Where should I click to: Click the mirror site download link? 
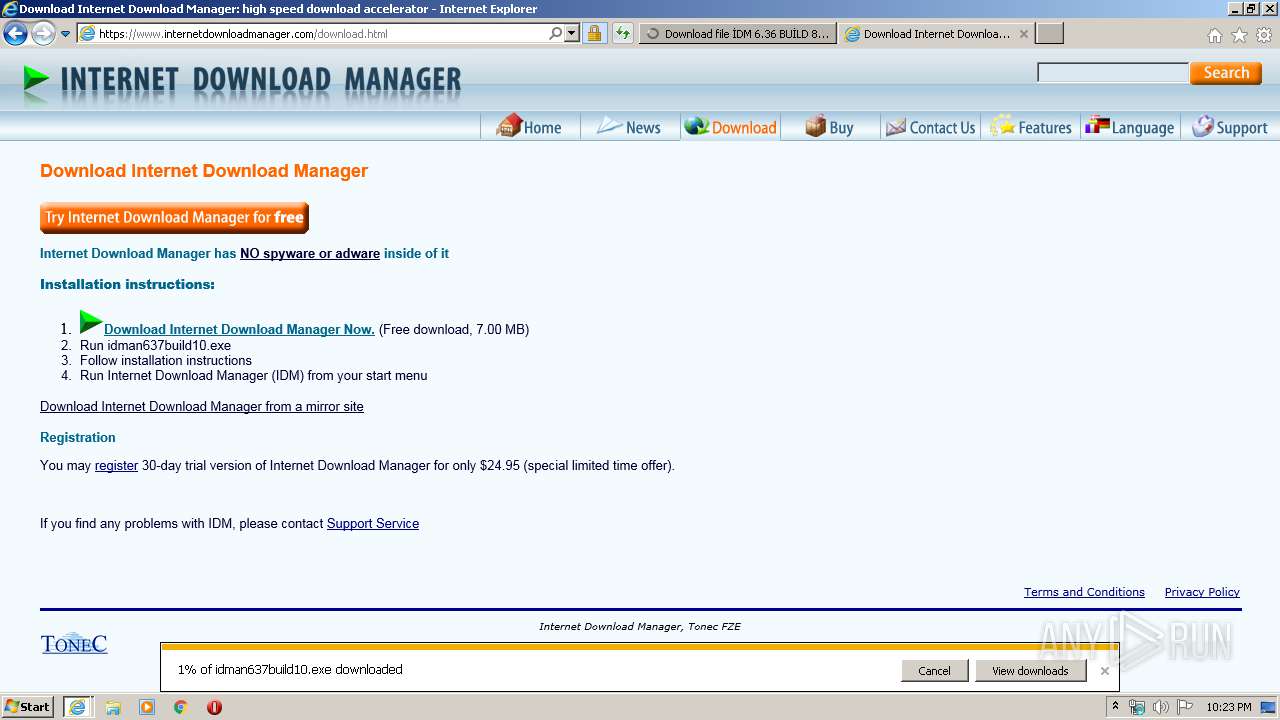202,406
